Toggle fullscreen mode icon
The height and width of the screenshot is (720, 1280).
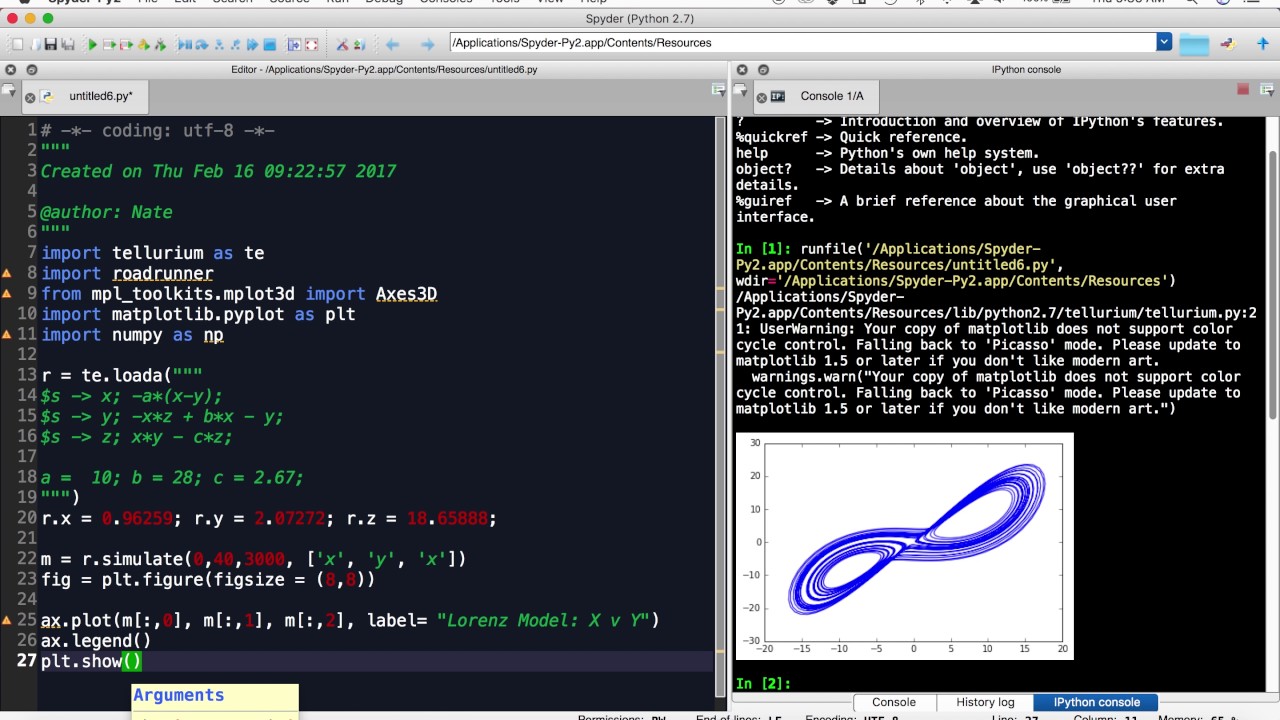312,44
